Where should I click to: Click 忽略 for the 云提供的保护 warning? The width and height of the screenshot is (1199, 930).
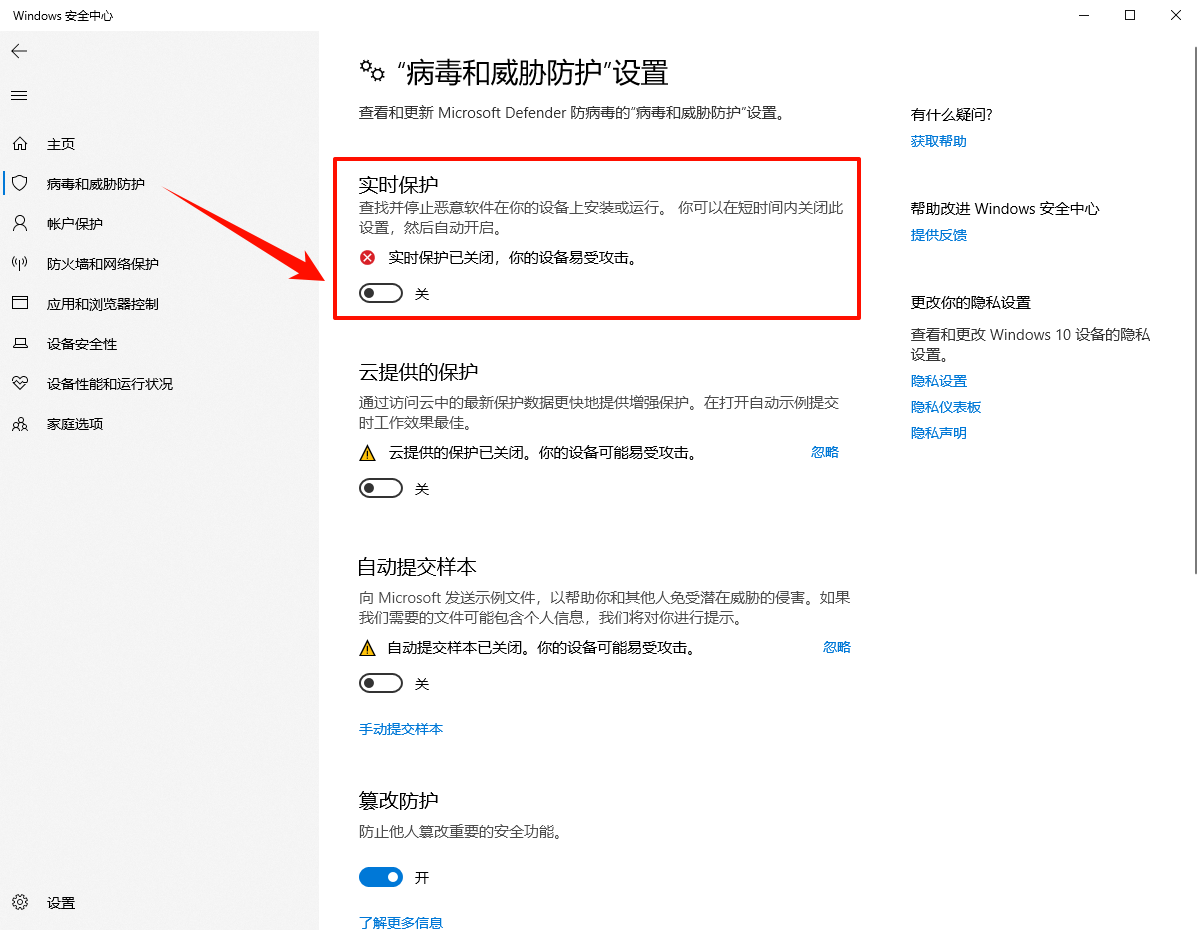pyautogui.click(x=824, y=452)
